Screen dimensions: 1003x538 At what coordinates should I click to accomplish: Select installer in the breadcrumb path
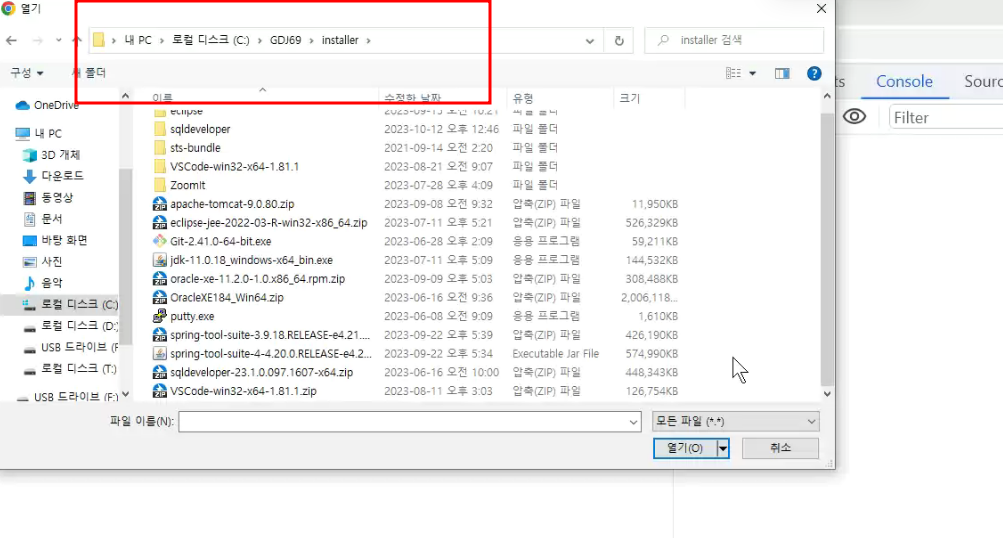[340, 40]
